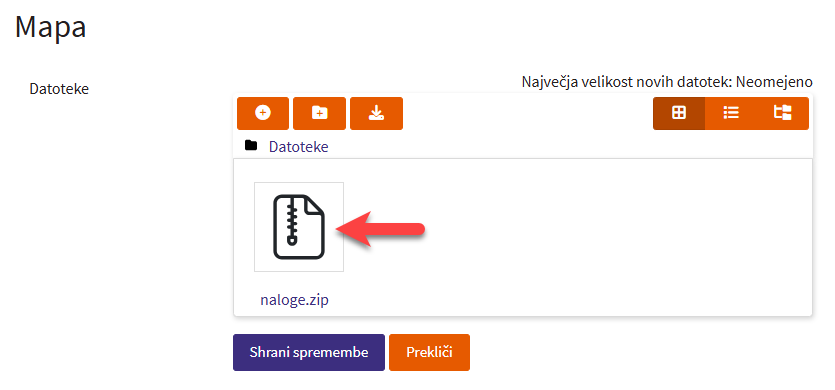
Task: Select the zip archive file icon
Action: pos(299,227)
